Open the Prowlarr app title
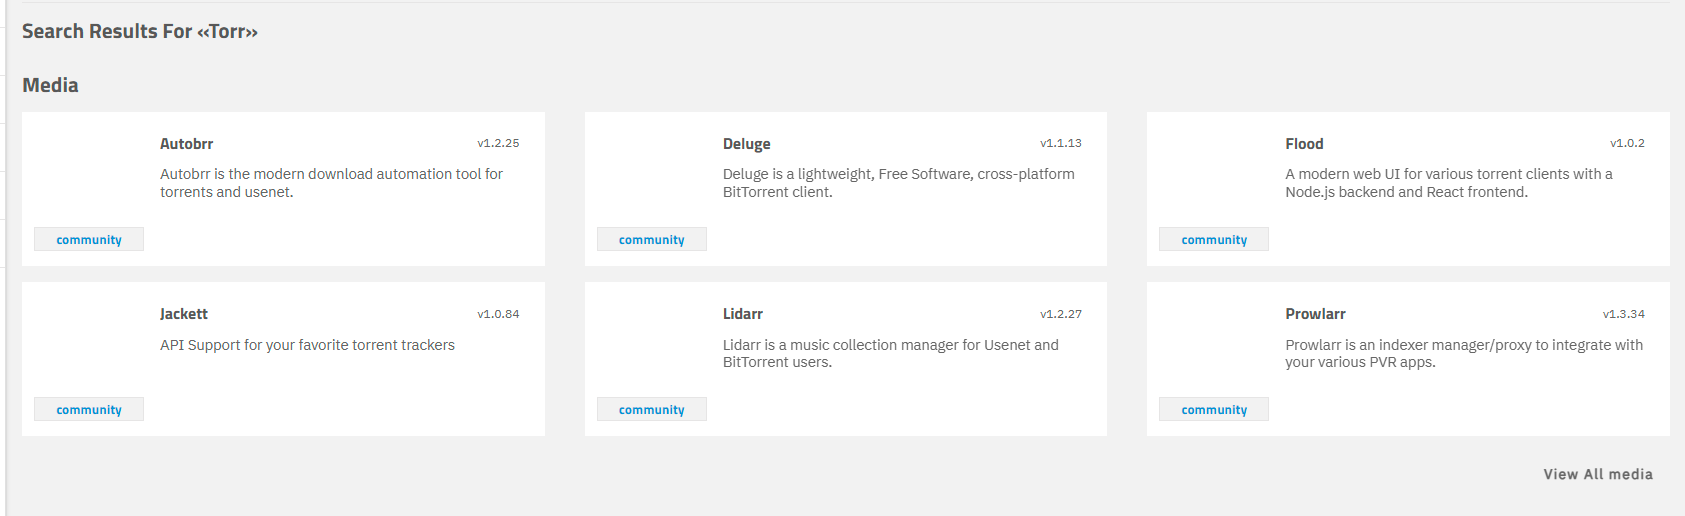Screen dimensions: 1685x516 click(1315, 314)
